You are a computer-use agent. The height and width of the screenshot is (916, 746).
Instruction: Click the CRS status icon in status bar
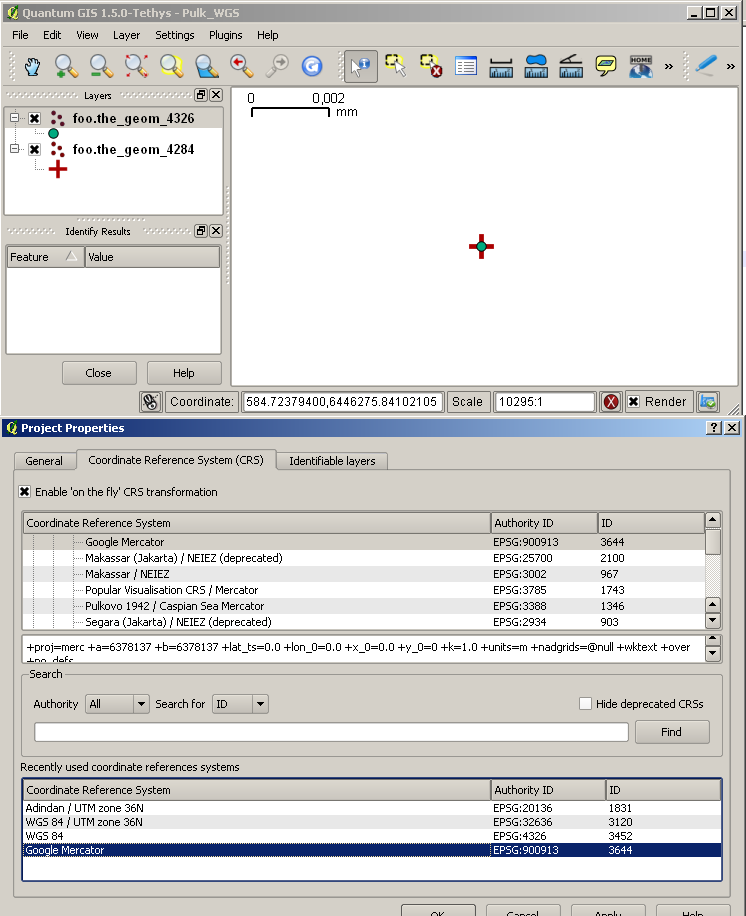pos(708,402)
